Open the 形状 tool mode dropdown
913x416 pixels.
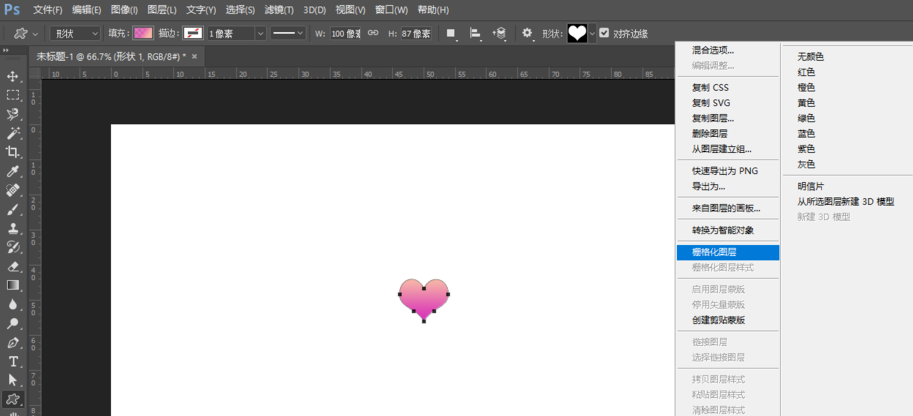click(75, 33)
